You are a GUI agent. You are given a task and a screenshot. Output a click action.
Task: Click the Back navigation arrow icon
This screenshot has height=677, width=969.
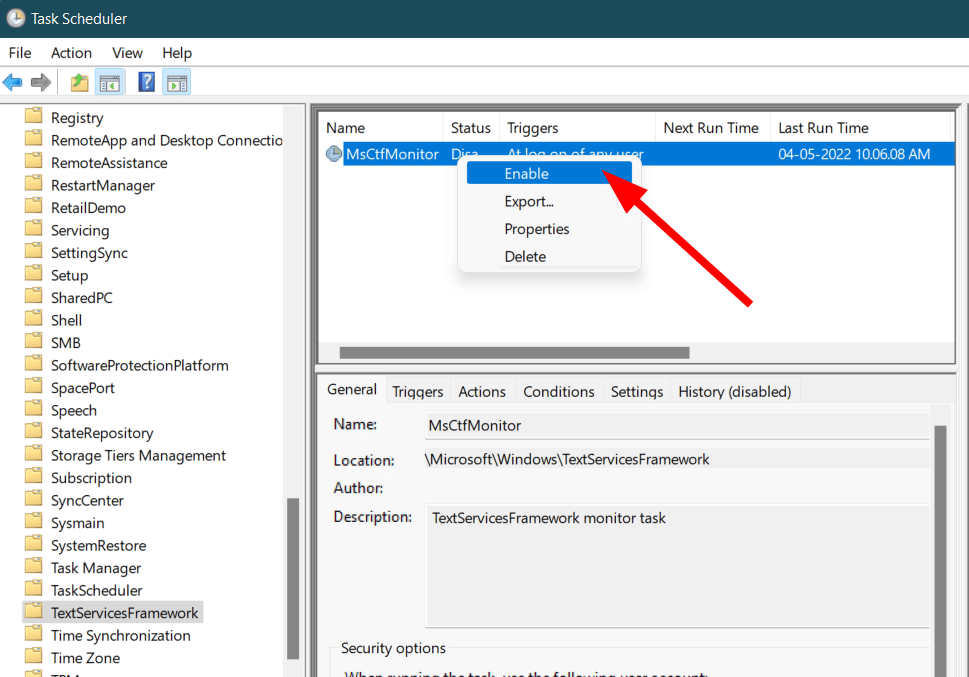pos(13,81)
